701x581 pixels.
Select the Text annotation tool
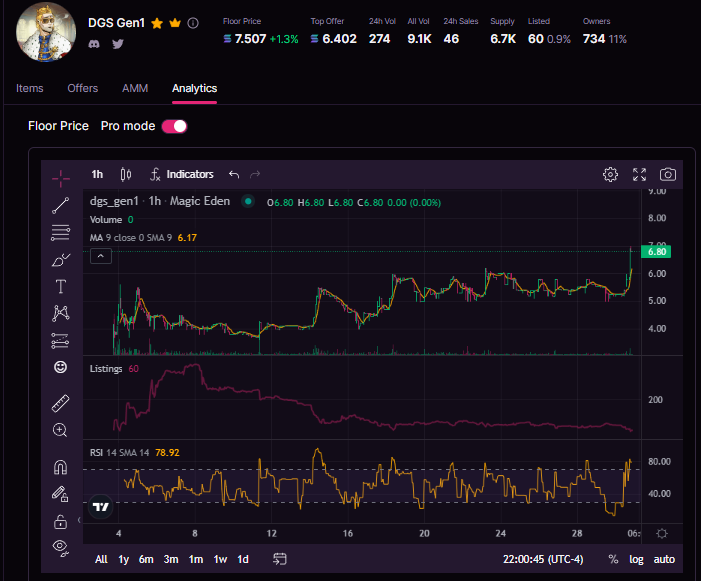(61, 286)
